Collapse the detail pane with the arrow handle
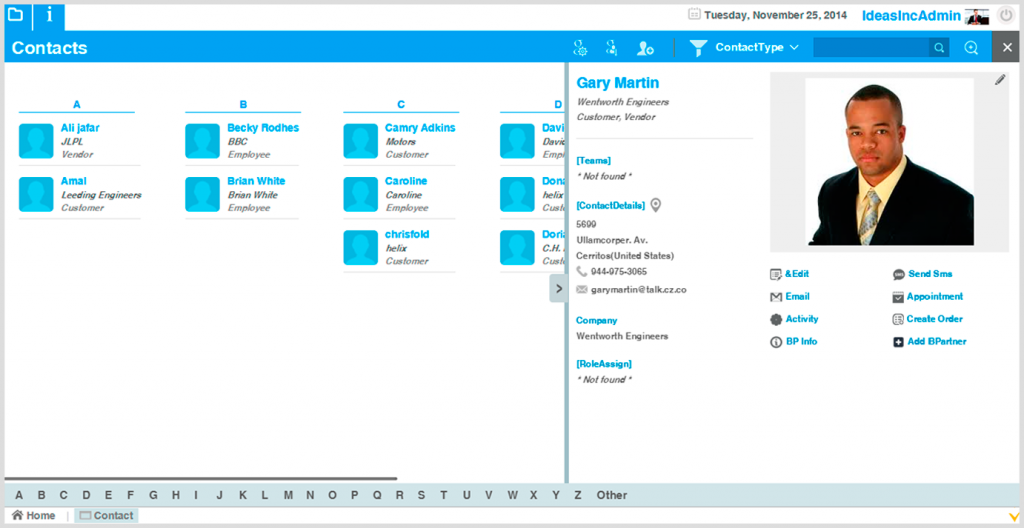Image resolution: width=1024 pixels, height=528 pixels. pos(558,288)
